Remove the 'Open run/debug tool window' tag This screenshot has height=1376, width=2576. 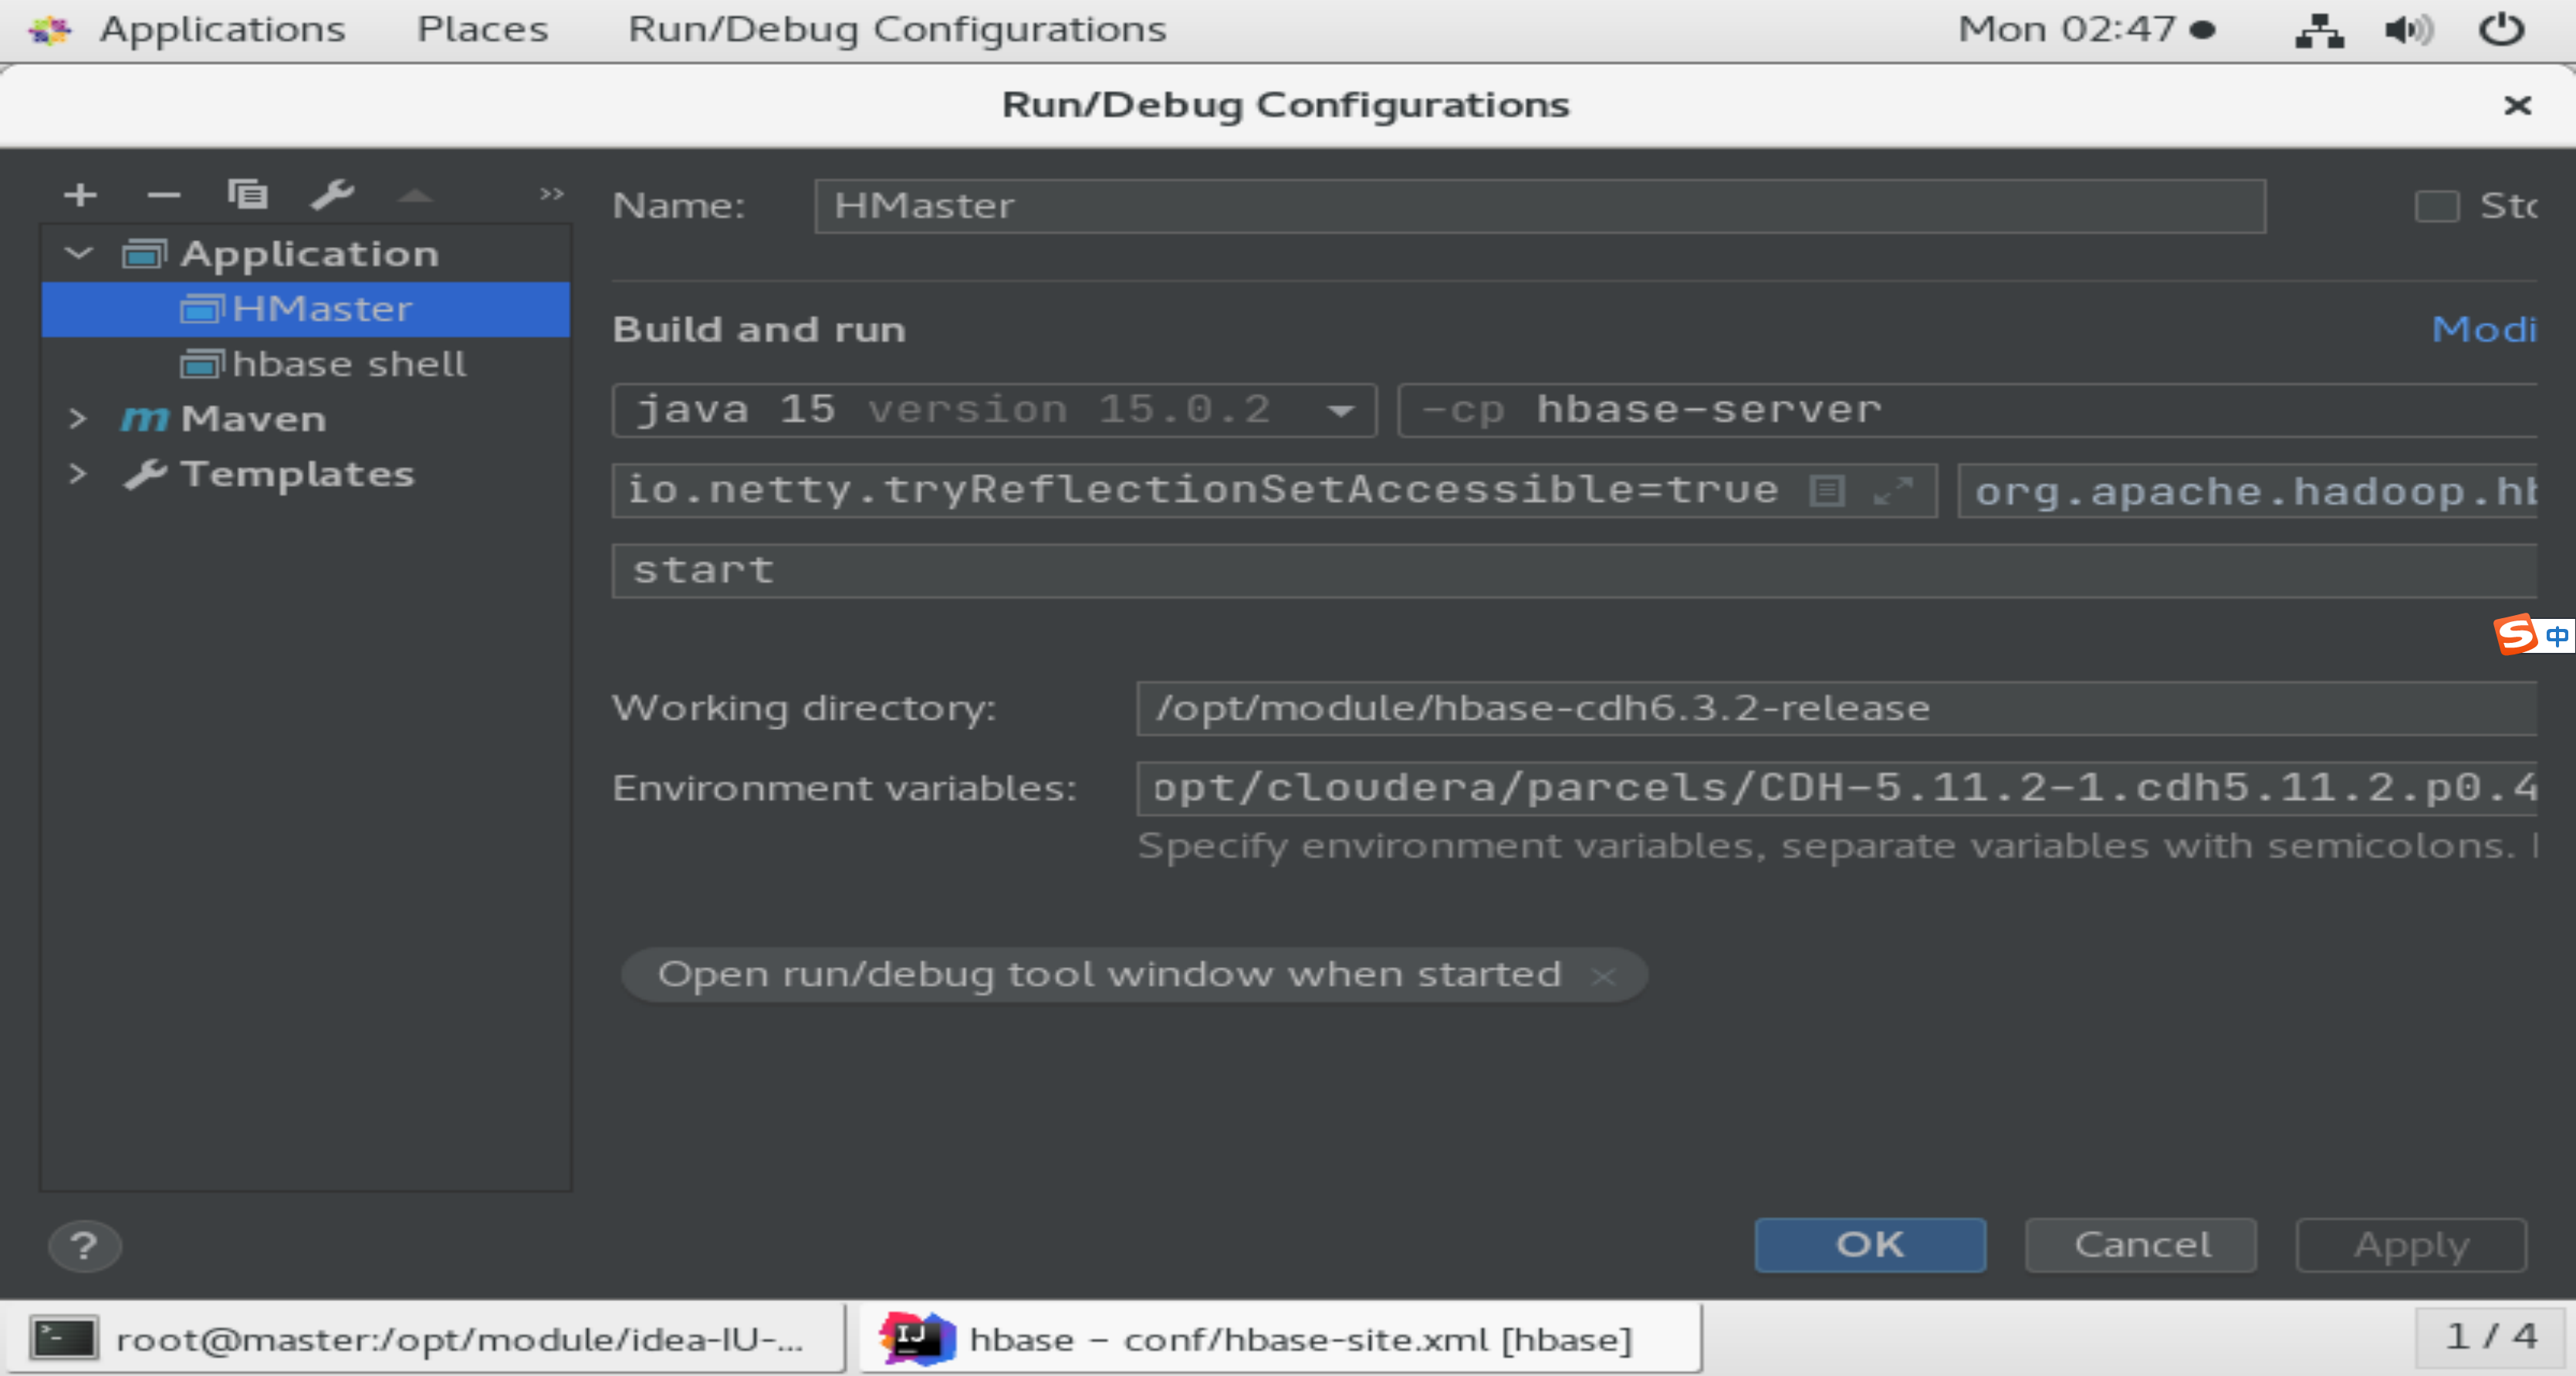coord(1603,976)
